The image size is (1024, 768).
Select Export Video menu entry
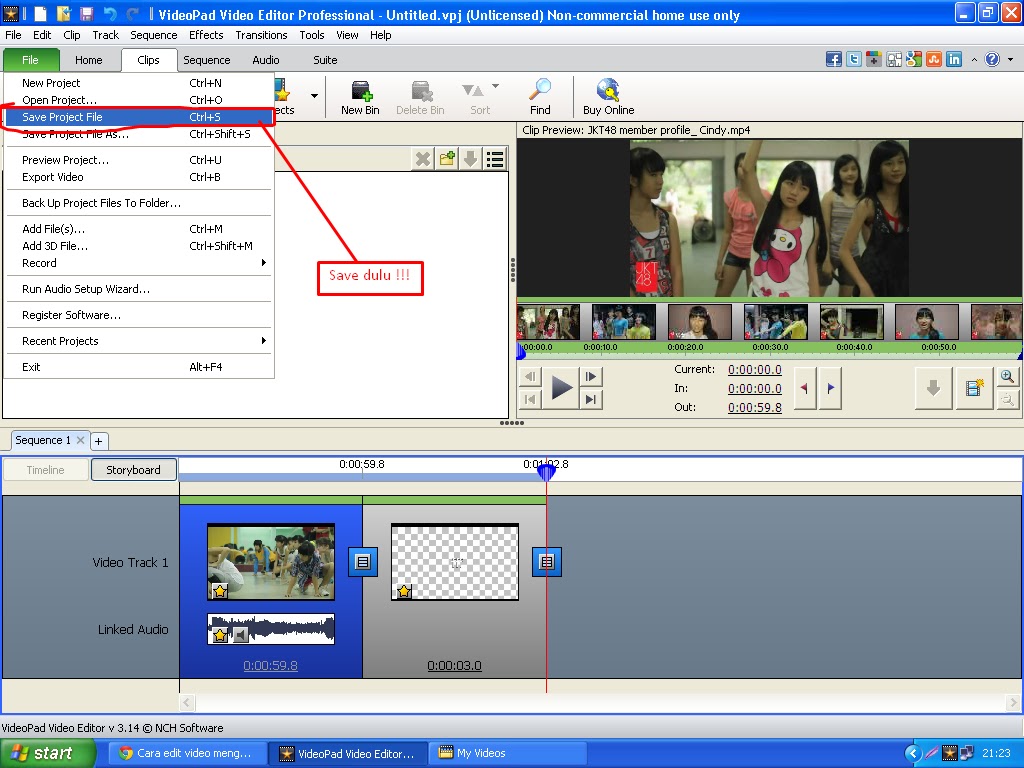coord(138,177)
